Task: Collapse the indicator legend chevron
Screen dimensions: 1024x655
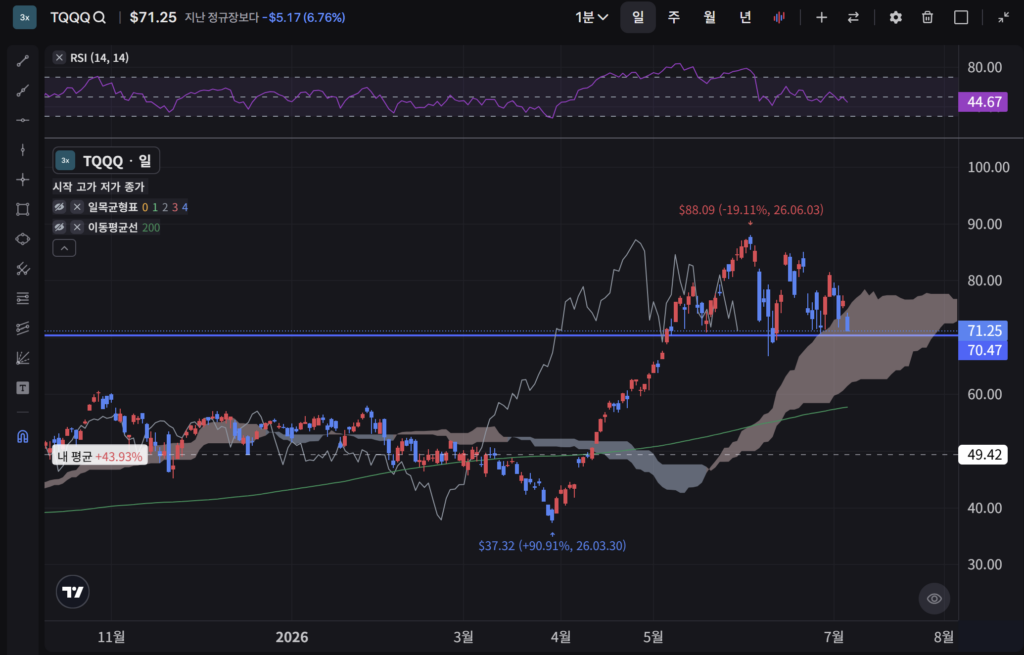Action: click(64, 248)
